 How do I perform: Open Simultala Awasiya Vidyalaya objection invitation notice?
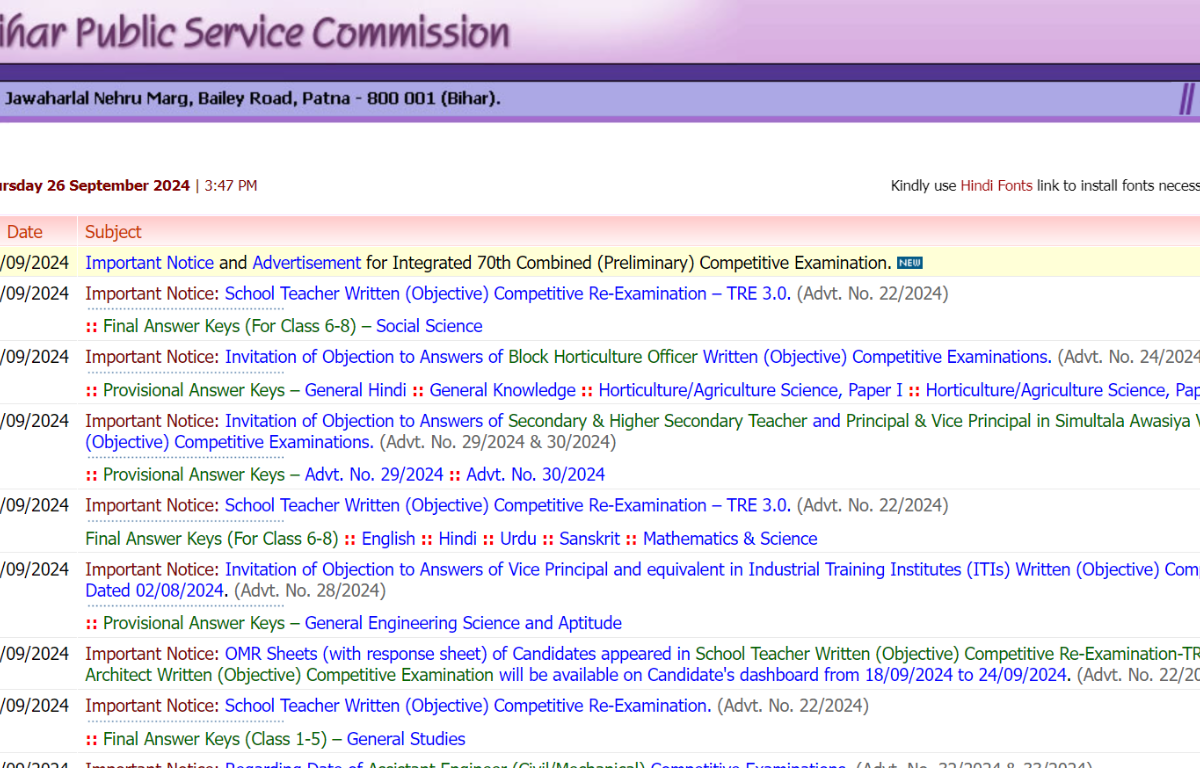point(712,421)
